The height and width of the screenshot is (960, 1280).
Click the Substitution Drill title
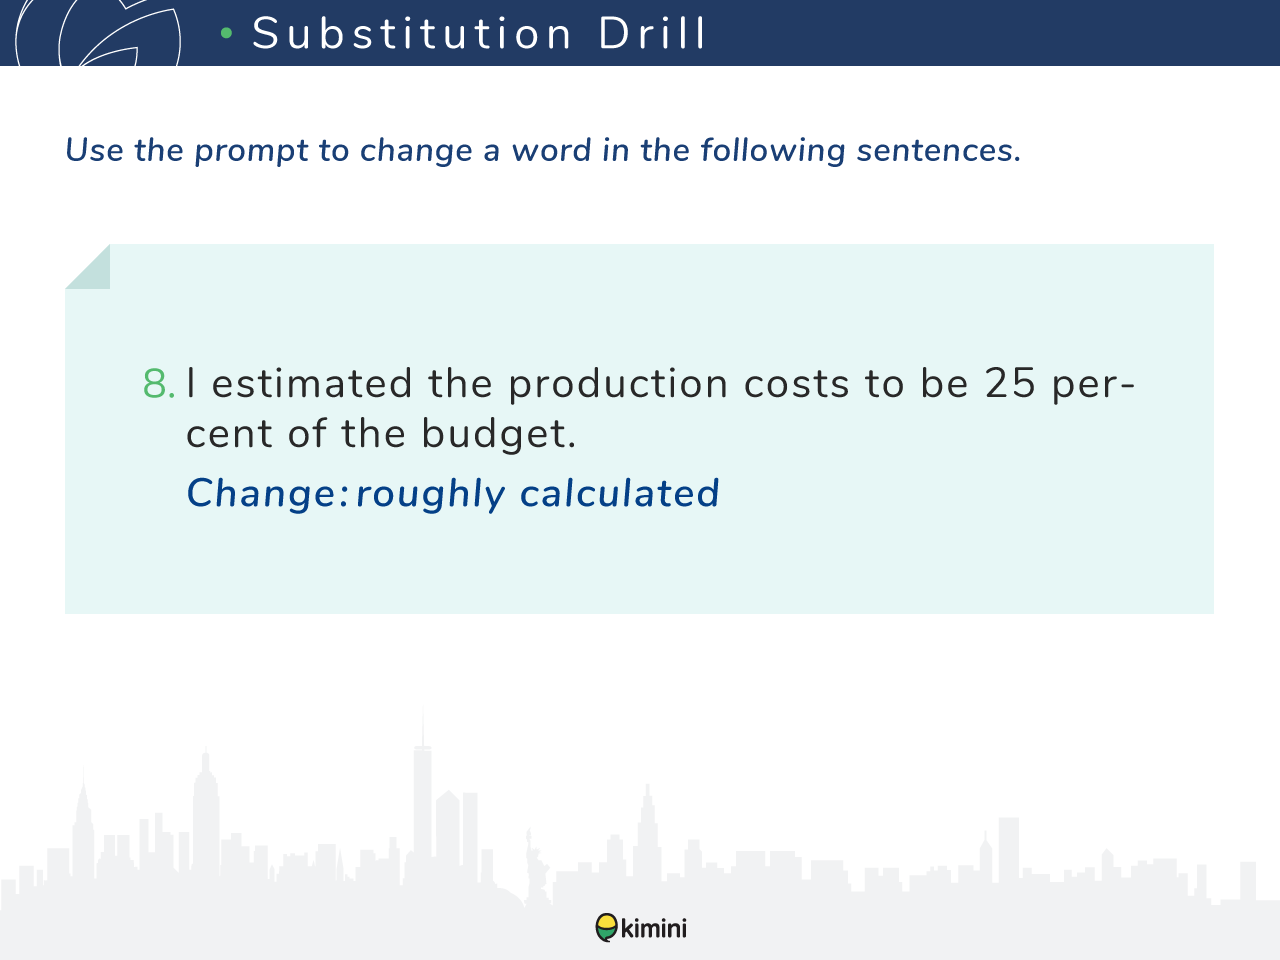coord(479,33)
